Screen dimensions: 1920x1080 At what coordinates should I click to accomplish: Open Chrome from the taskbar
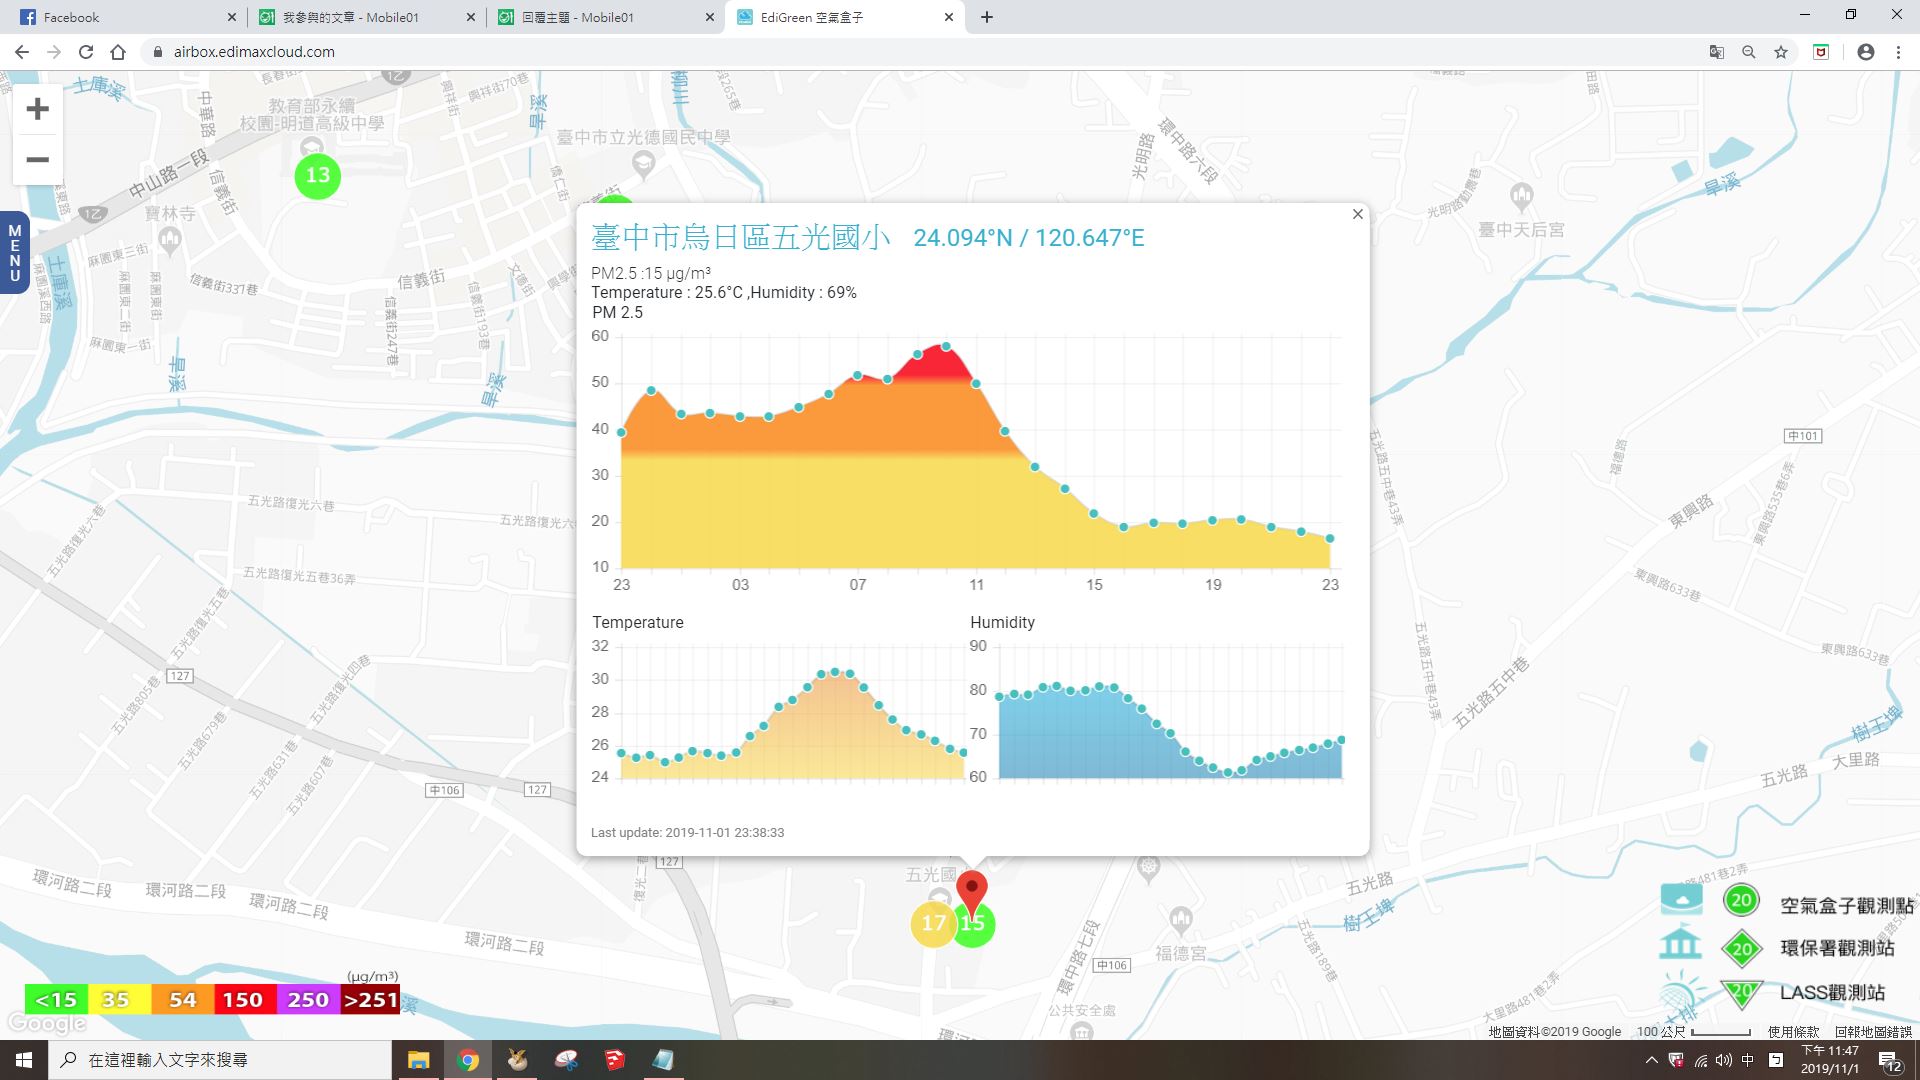[467, 1060]
